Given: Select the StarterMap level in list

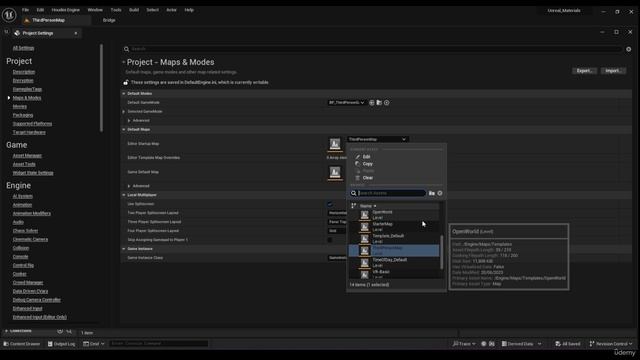Looking at the screenshot, I should click(x=394, y=227).
